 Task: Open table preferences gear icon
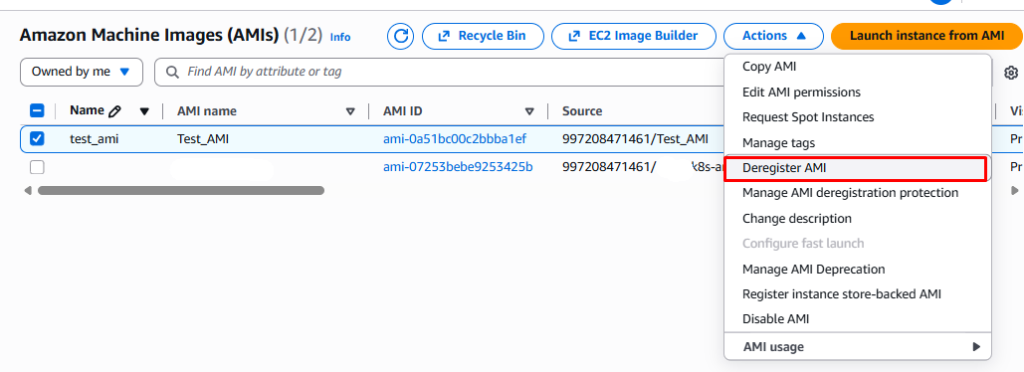pos(1012,72)
